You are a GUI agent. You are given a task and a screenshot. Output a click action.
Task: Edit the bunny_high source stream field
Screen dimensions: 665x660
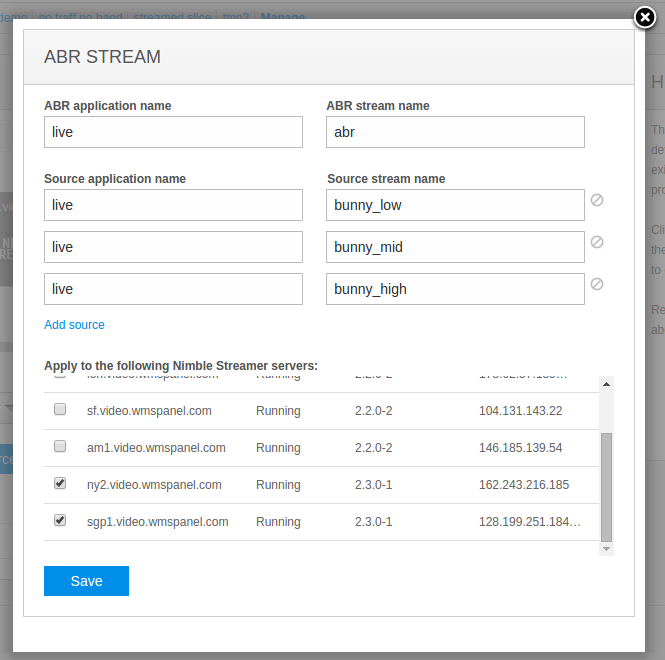coord(455,289)
